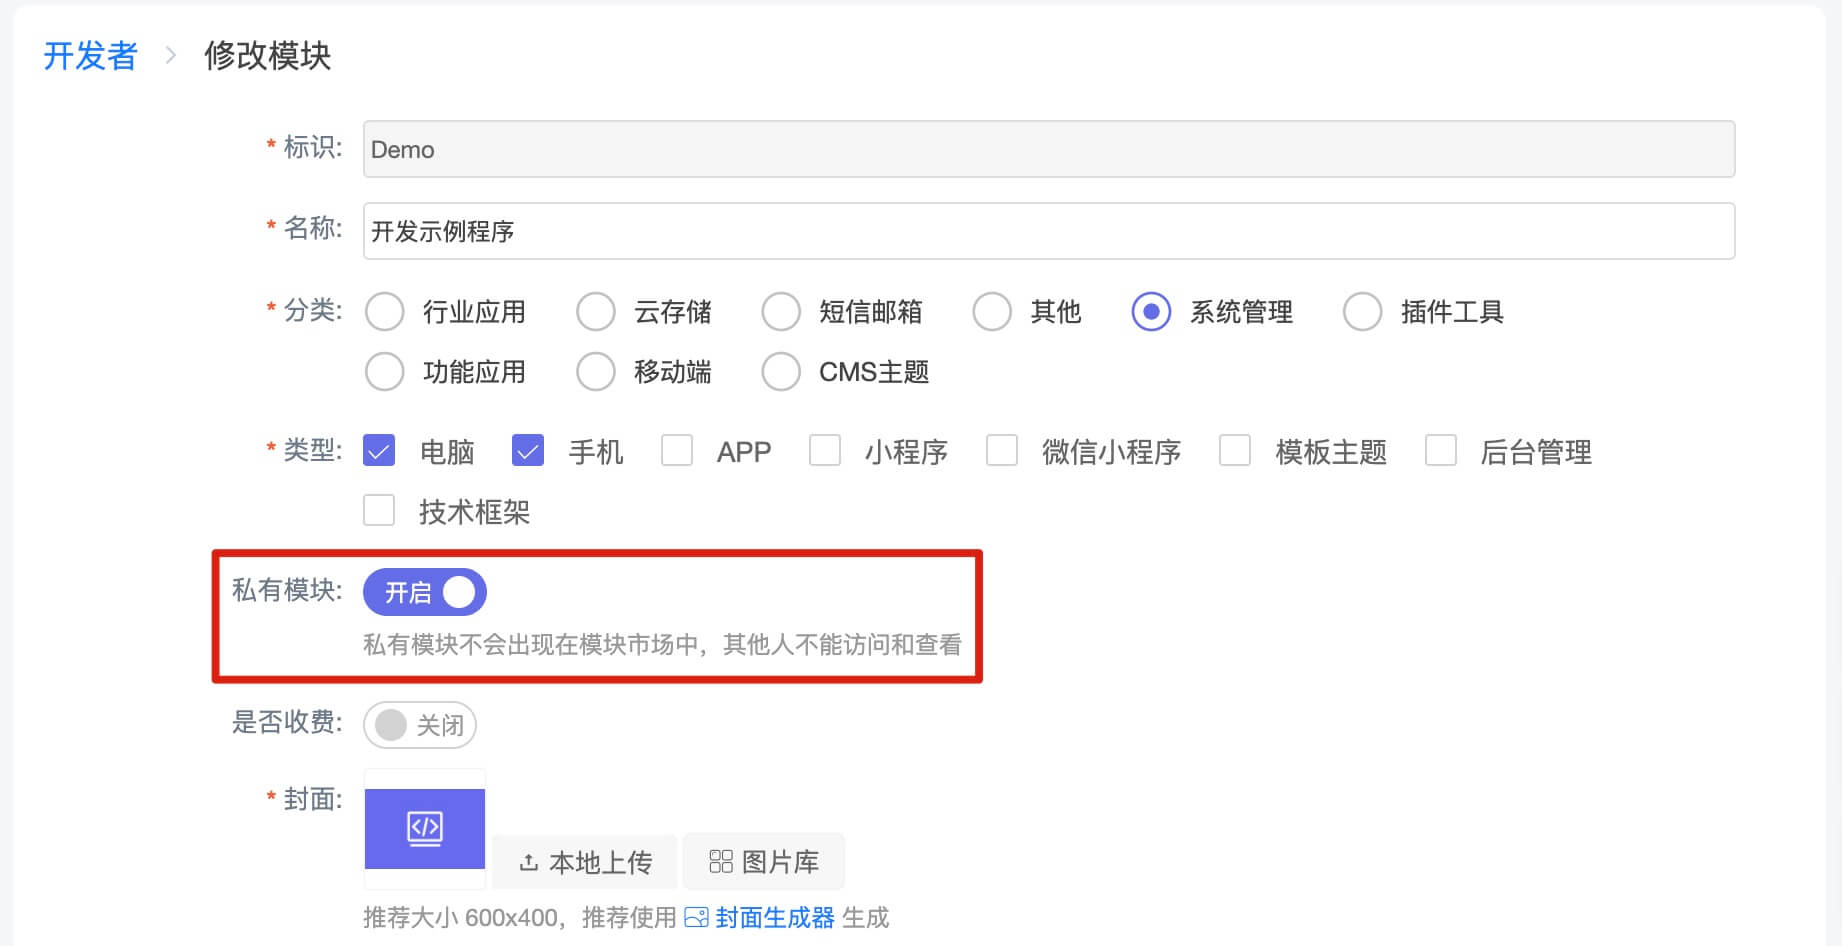Click the 开发者 breadcrumb link
The image size is (1842, 946).
click(x=90, y=56)
